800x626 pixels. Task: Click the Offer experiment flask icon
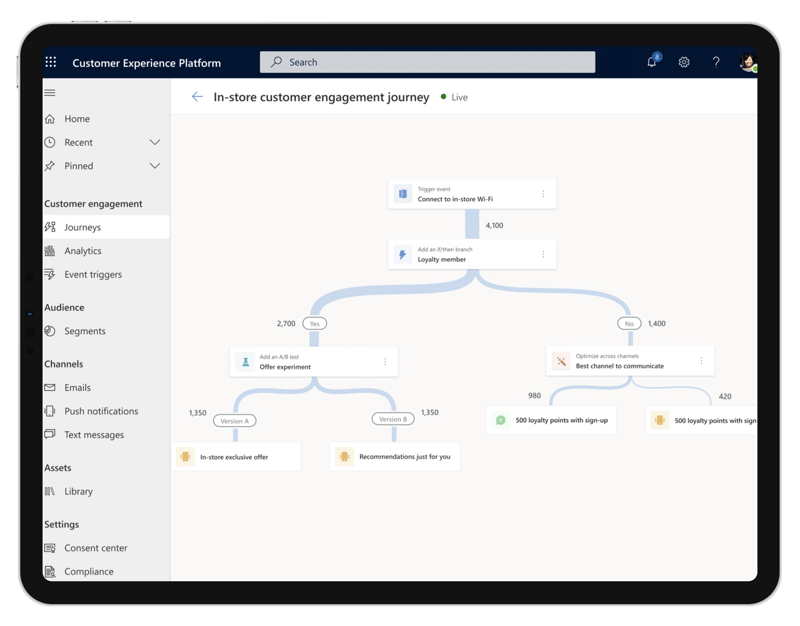[x=245, y=362]
